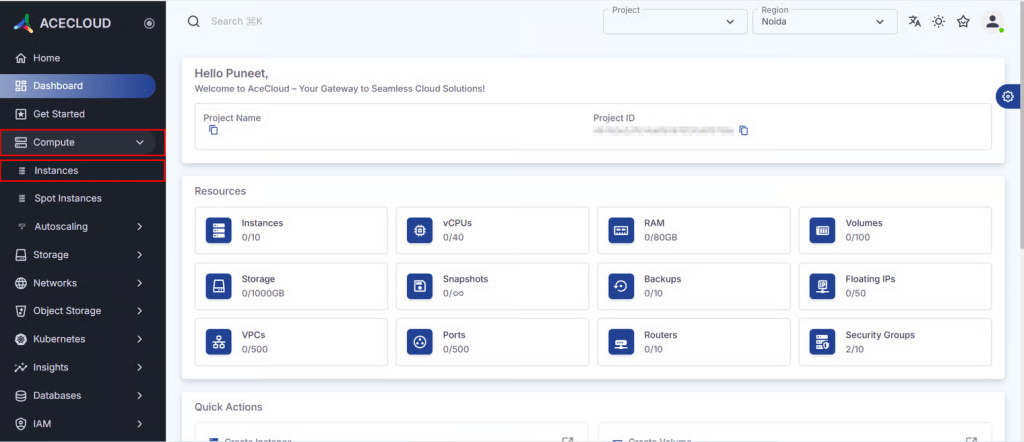Open the Project dropdown

coord(675,22)
